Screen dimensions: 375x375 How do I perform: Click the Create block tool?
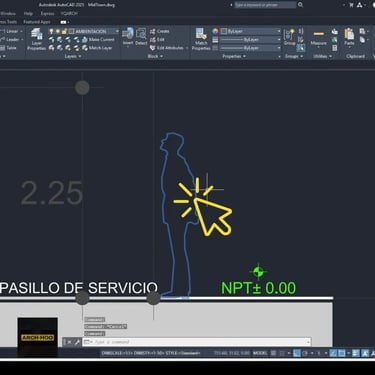click(x=160, y=31)
